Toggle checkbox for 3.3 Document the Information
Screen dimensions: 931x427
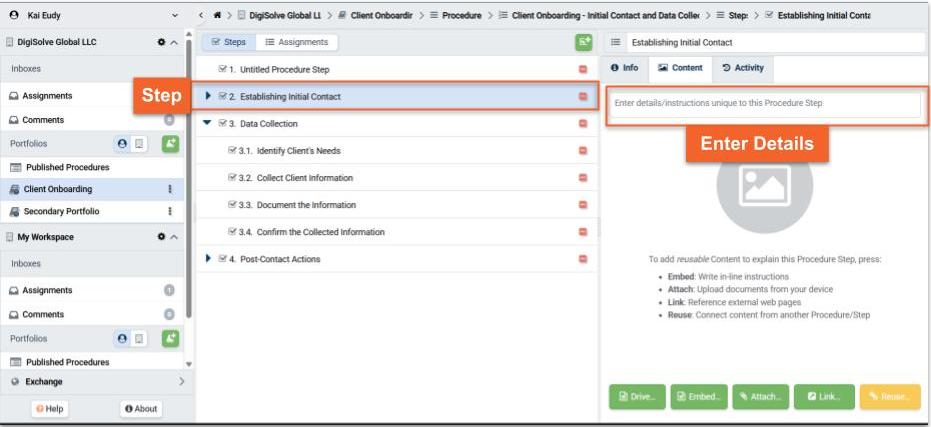[232, 205]
